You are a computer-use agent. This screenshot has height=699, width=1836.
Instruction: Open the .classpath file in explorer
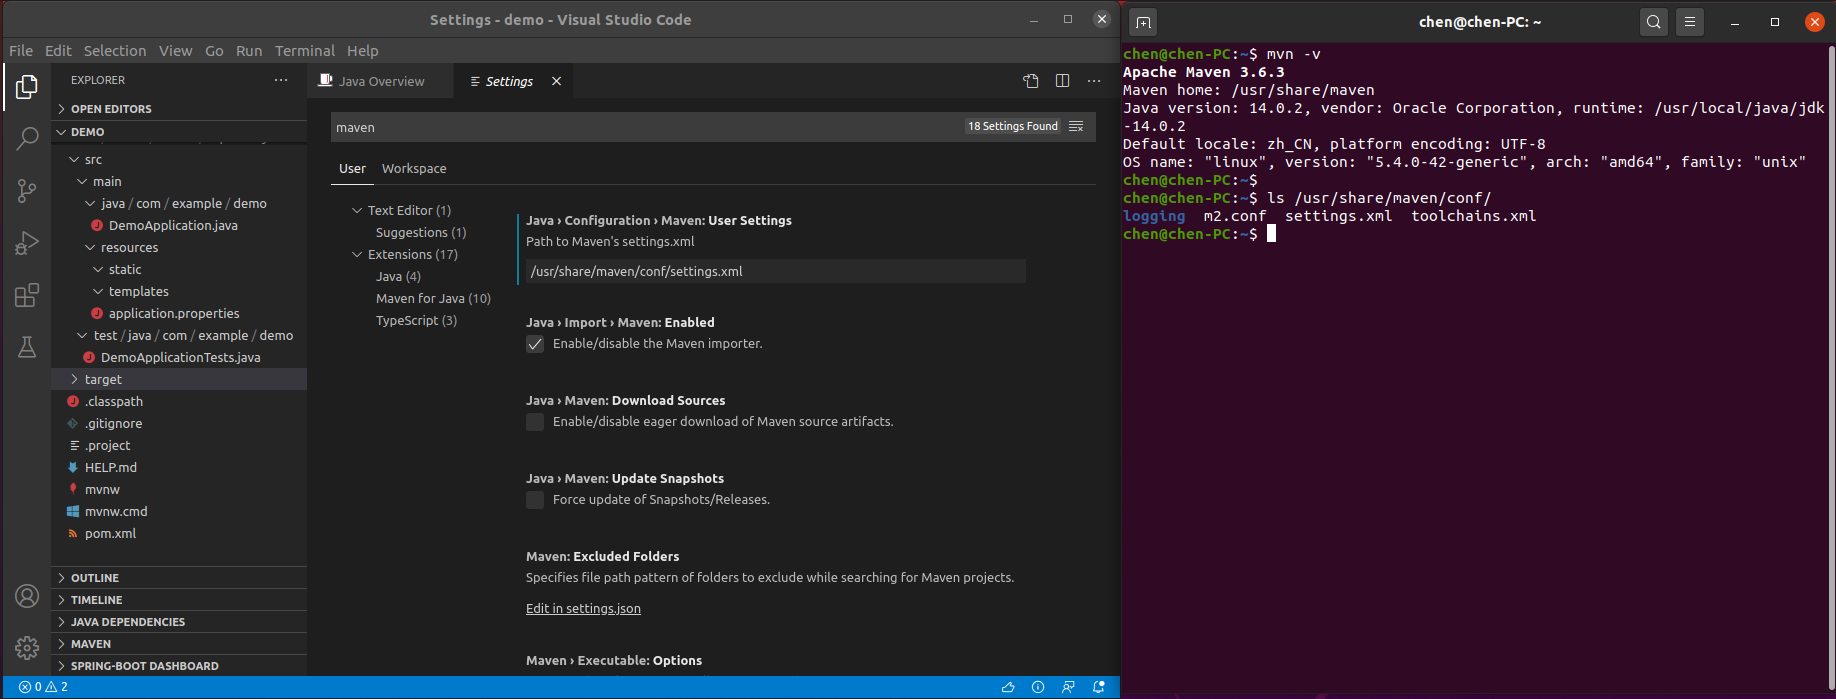pos(113,401)
